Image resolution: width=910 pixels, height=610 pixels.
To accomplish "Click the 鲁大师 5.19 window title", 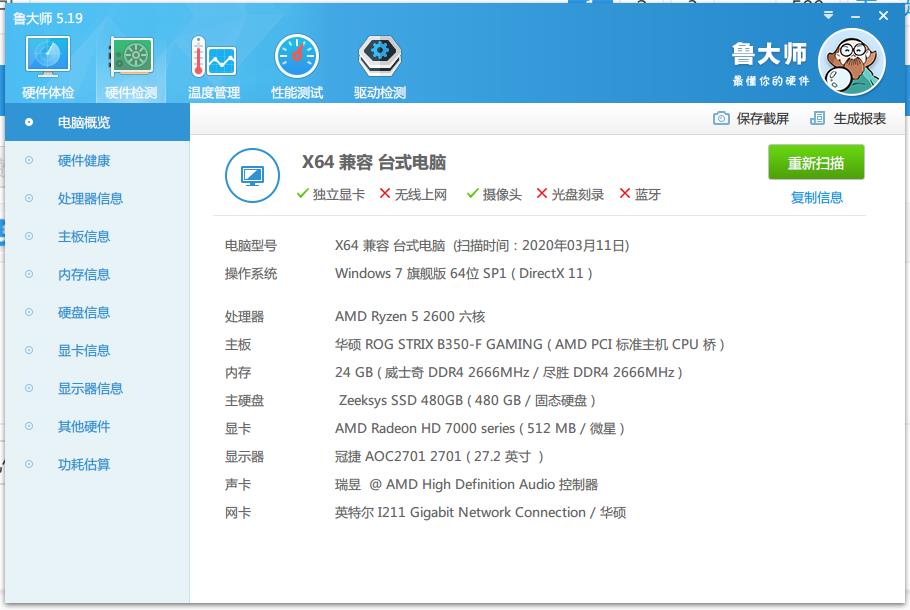I will (48, 18).
